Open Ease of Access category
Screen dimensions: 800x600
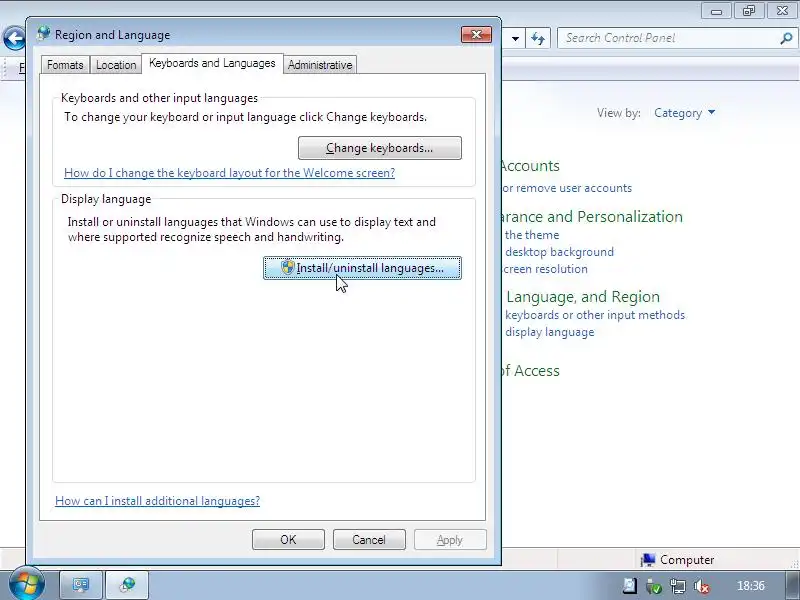(531, 370)
